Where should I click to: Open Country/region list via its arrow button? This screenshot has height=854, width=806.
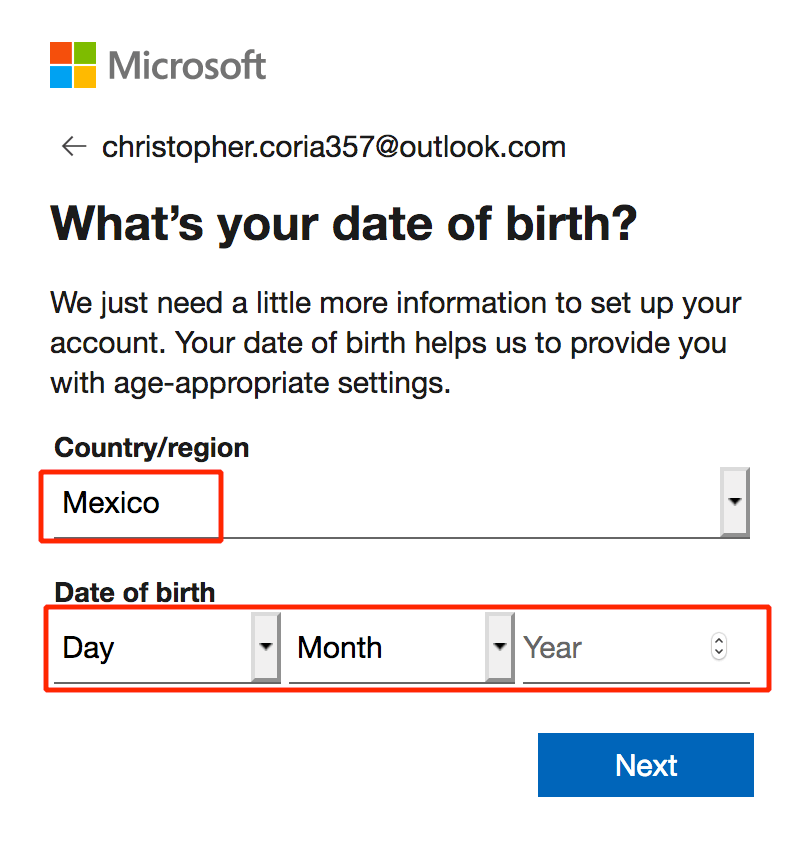point(735,502)
